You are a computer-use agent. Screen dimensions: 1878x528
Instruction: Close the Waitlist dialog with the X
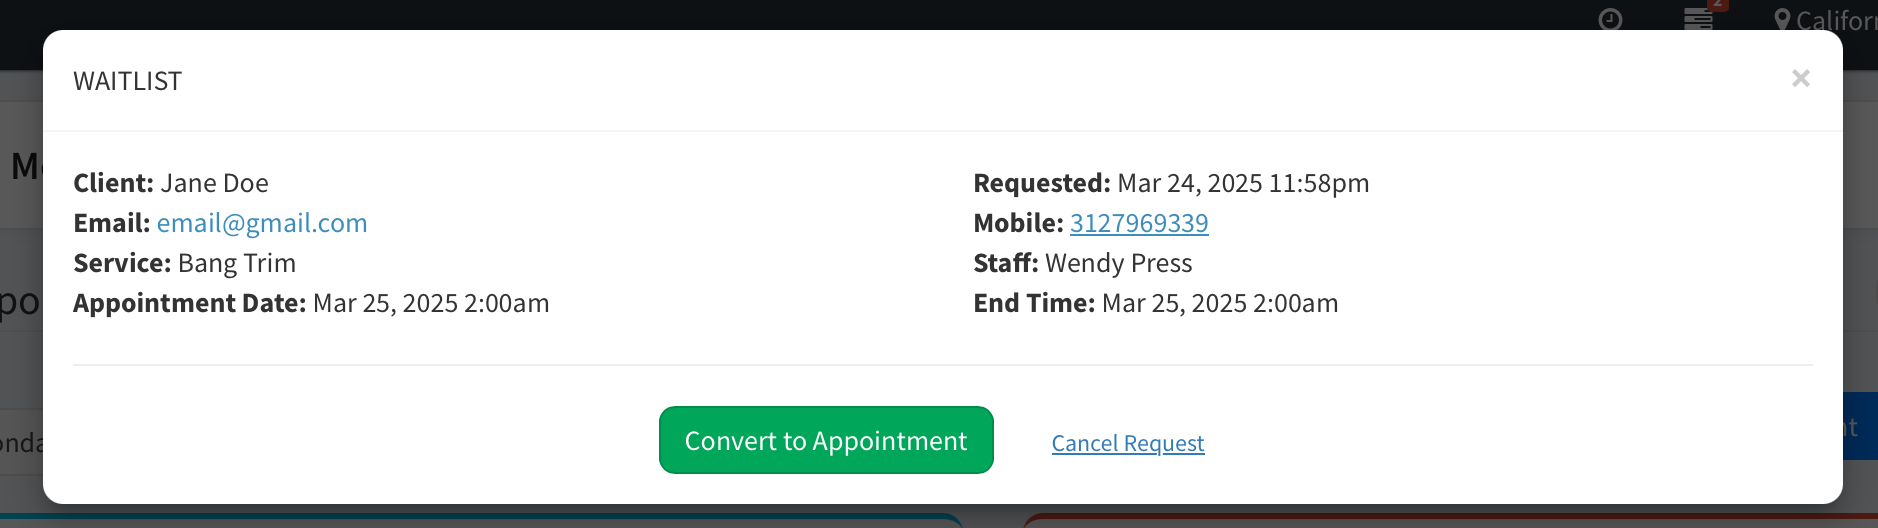[1800, 79]
